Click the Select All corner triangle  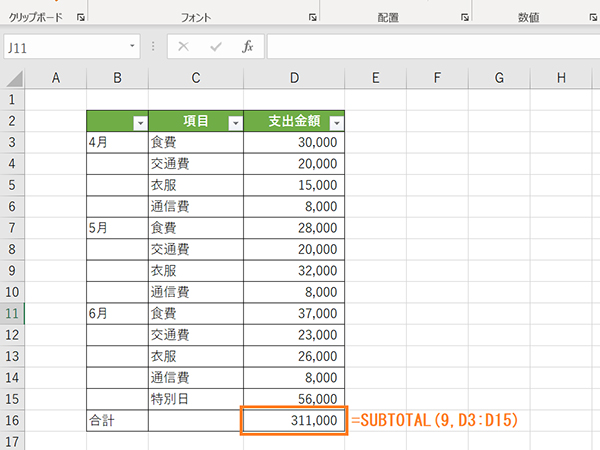point(14,78)
